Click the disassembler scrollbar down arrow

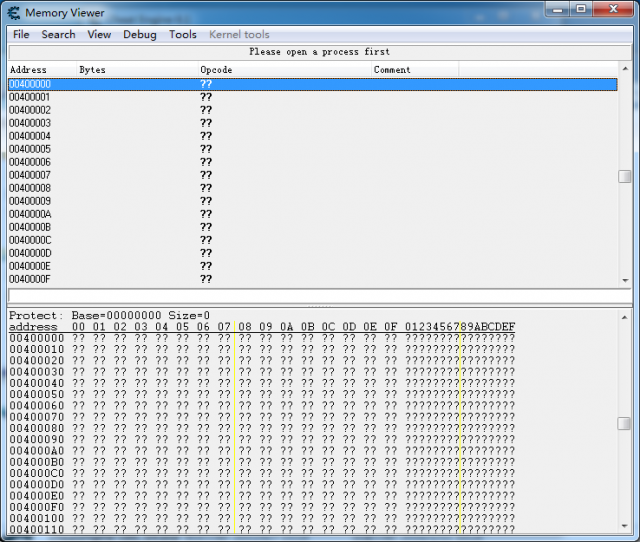625,280
